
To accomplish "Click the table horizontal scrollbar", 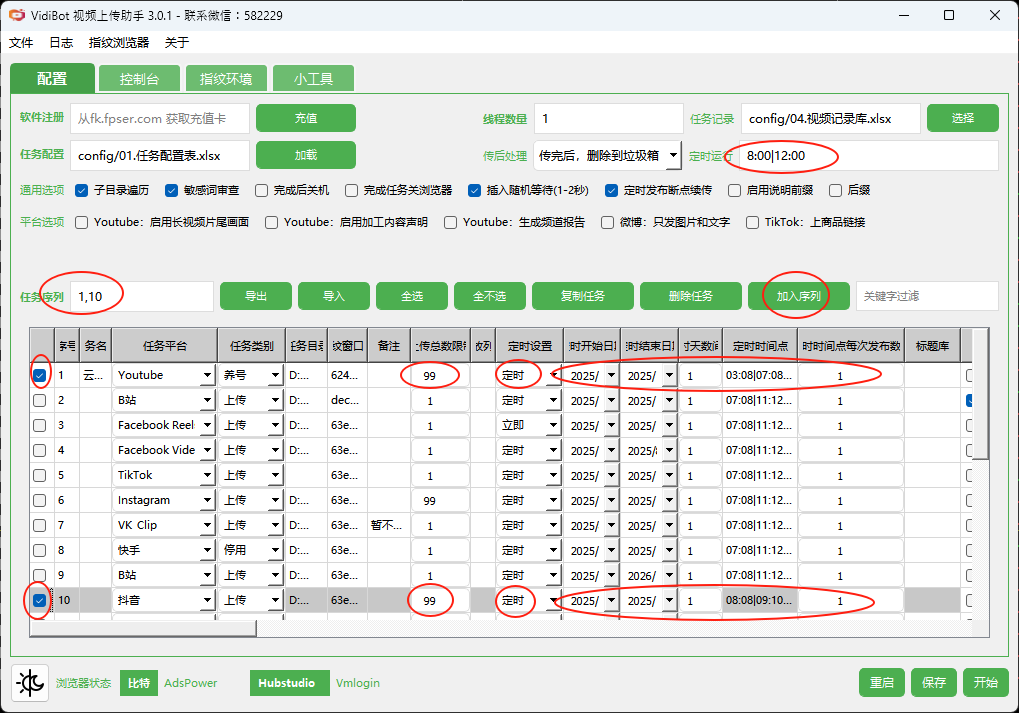I will 144,628.
